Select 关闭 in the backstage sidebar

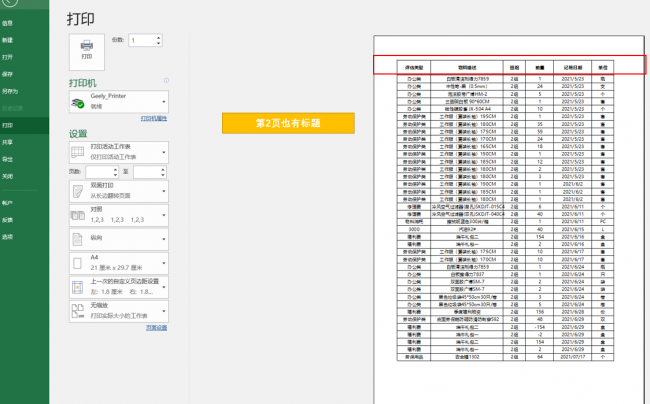point(7,176)
